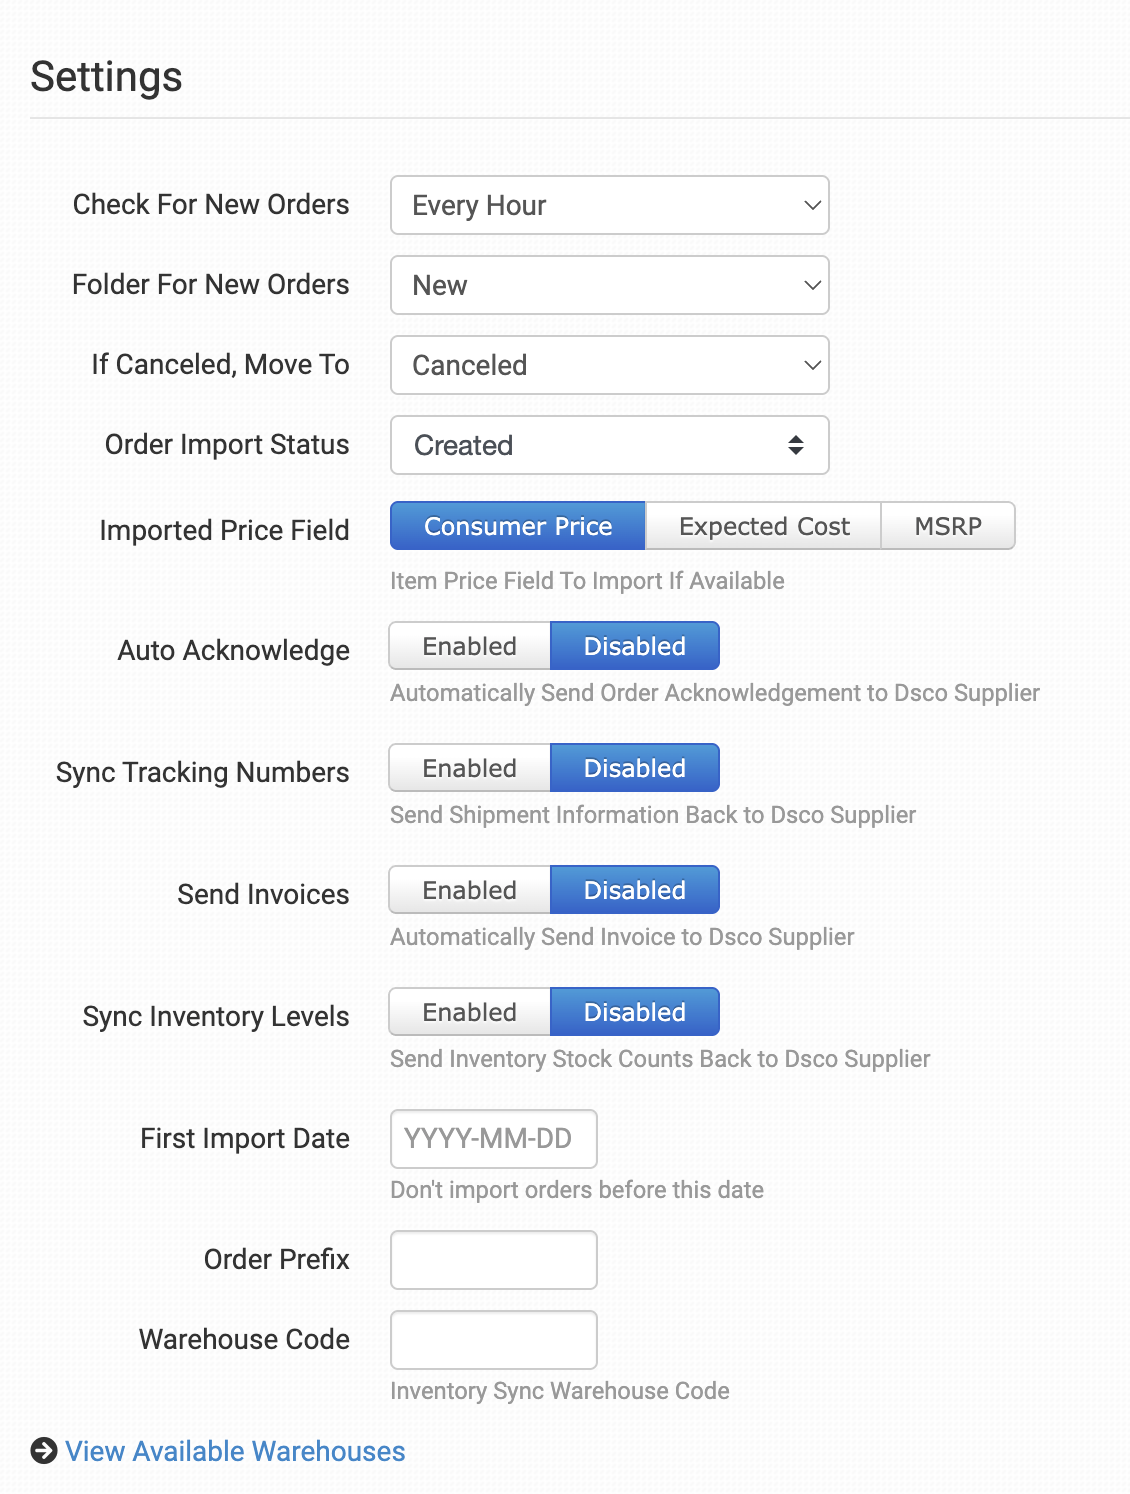Enable Sync Tracking Numbers

pos(470,768)
